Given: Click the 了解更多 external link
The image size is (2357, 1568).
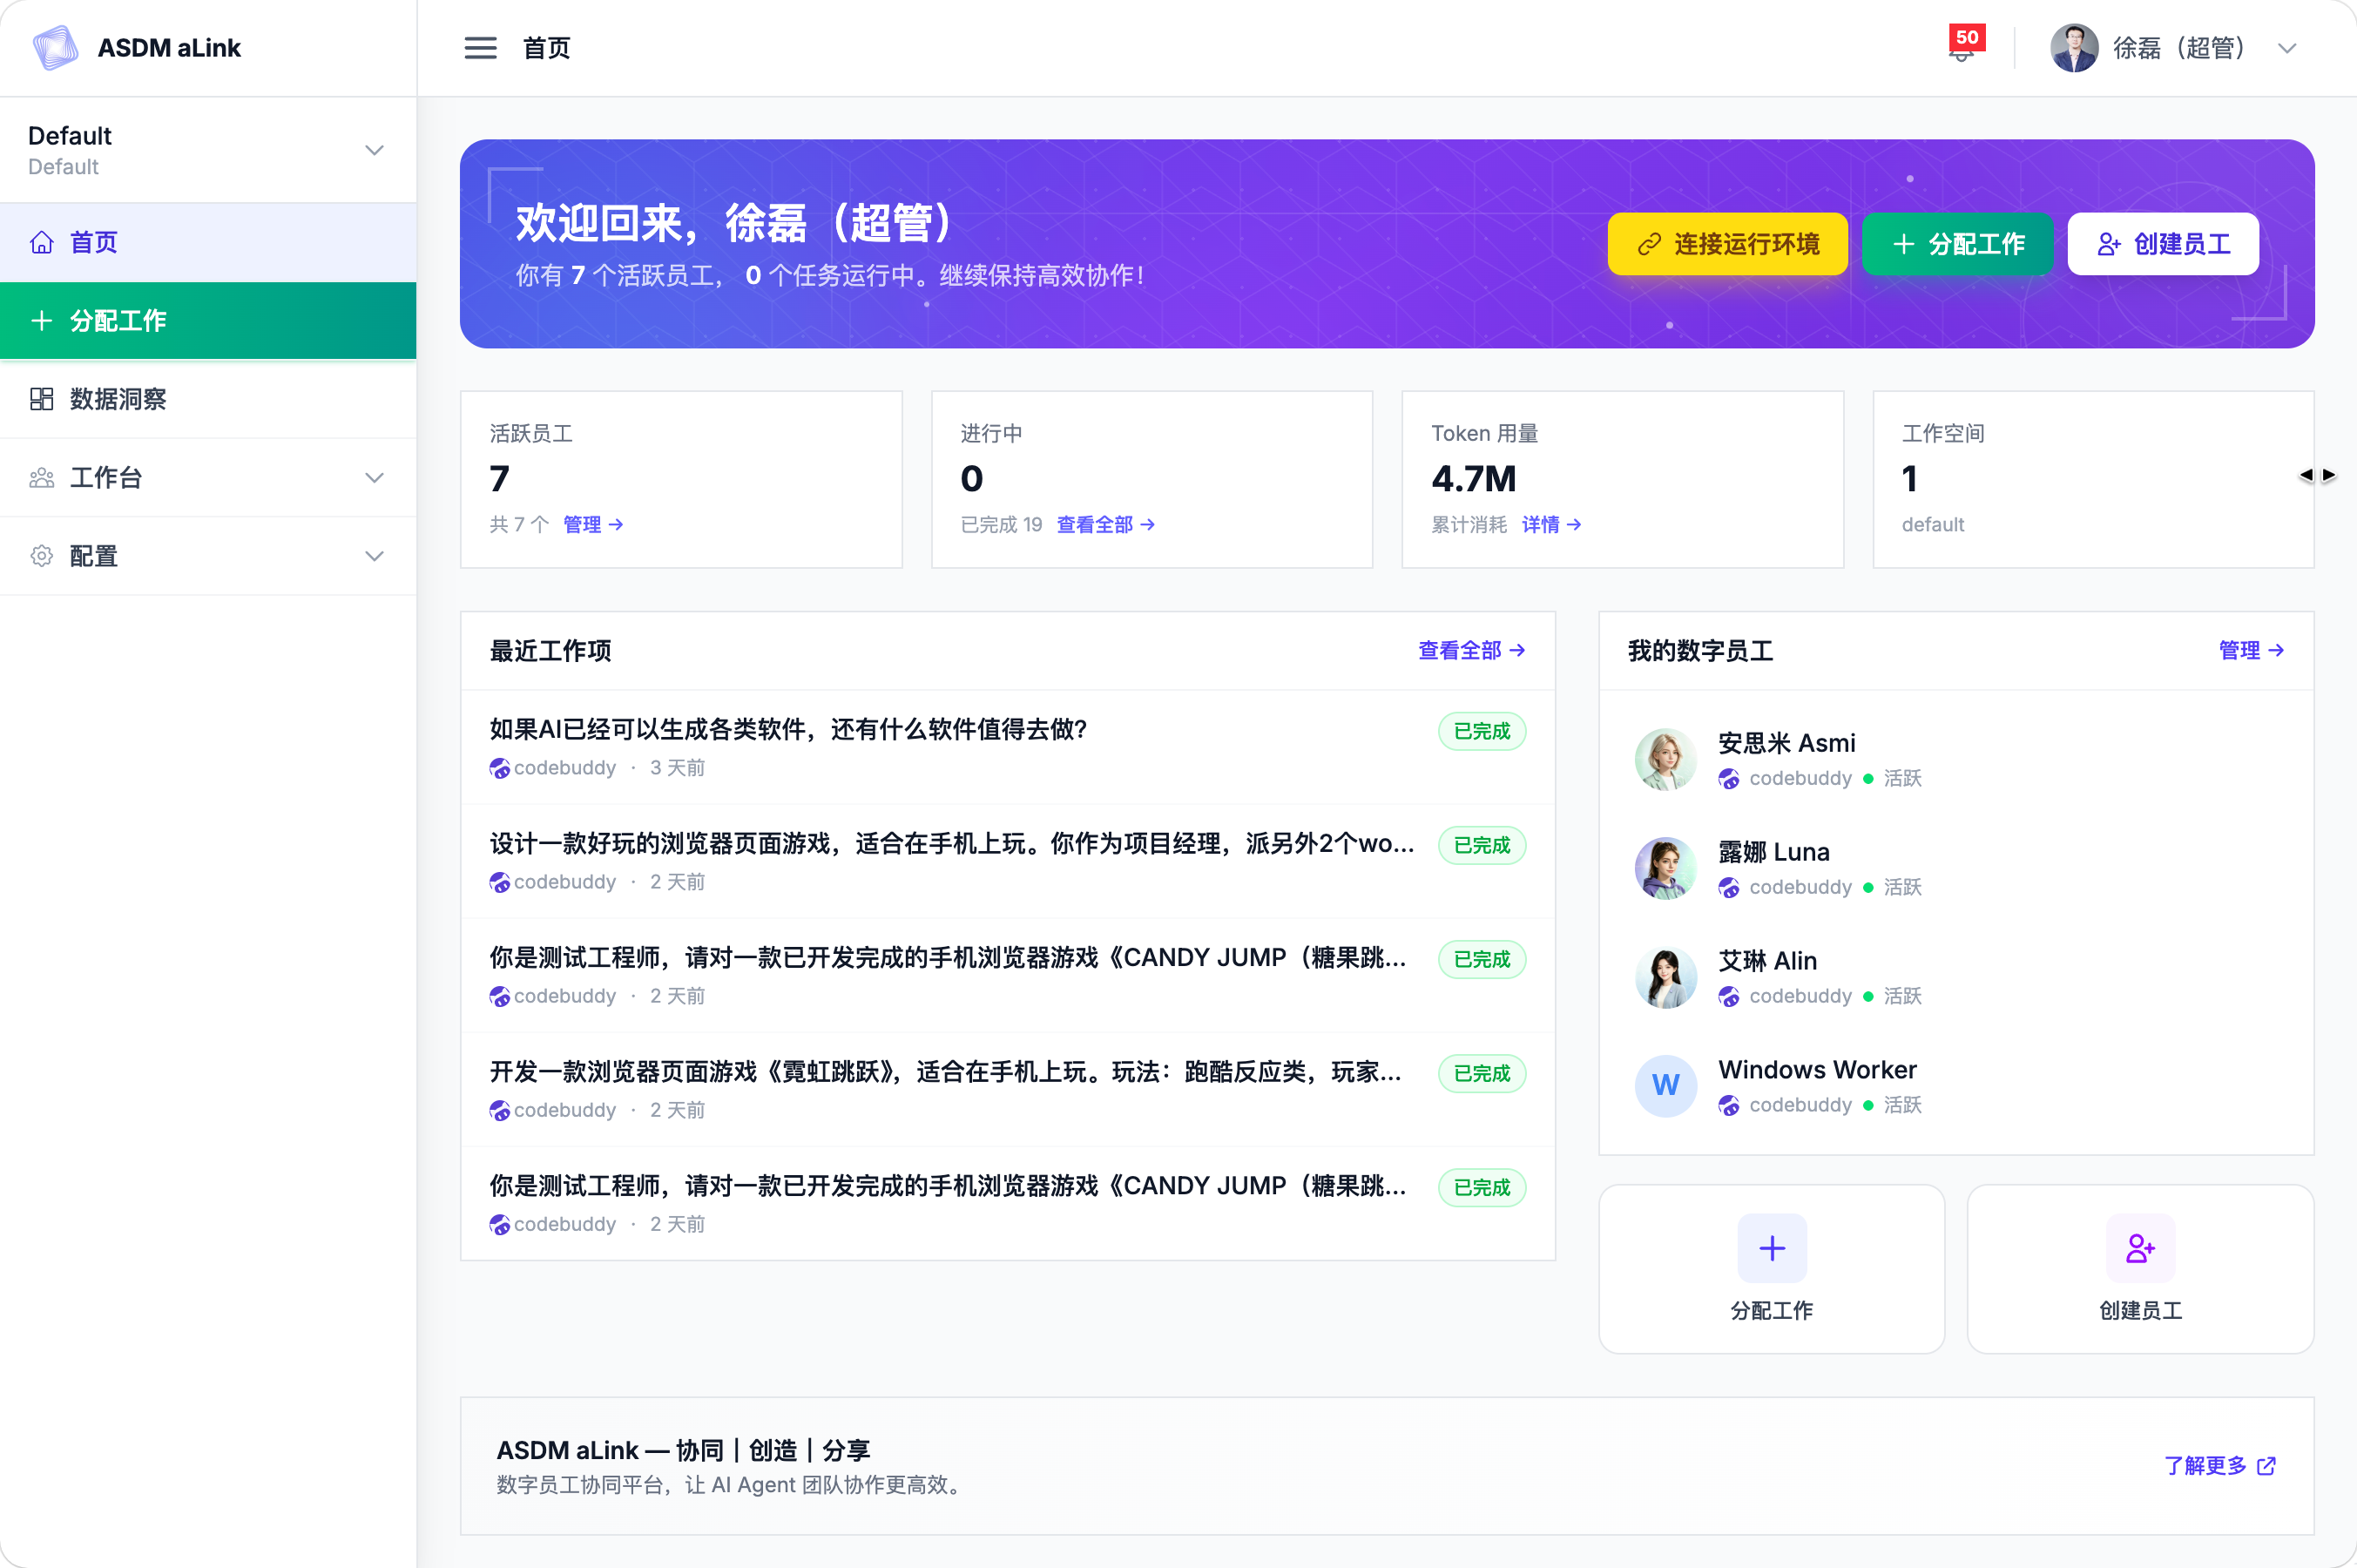Looking at the screenshot, I should point(2220,1466).
